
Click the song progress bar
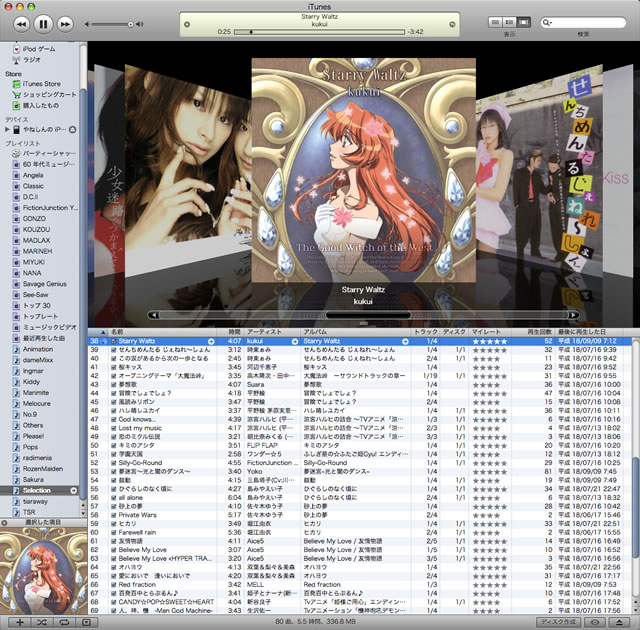pos(320,32)
